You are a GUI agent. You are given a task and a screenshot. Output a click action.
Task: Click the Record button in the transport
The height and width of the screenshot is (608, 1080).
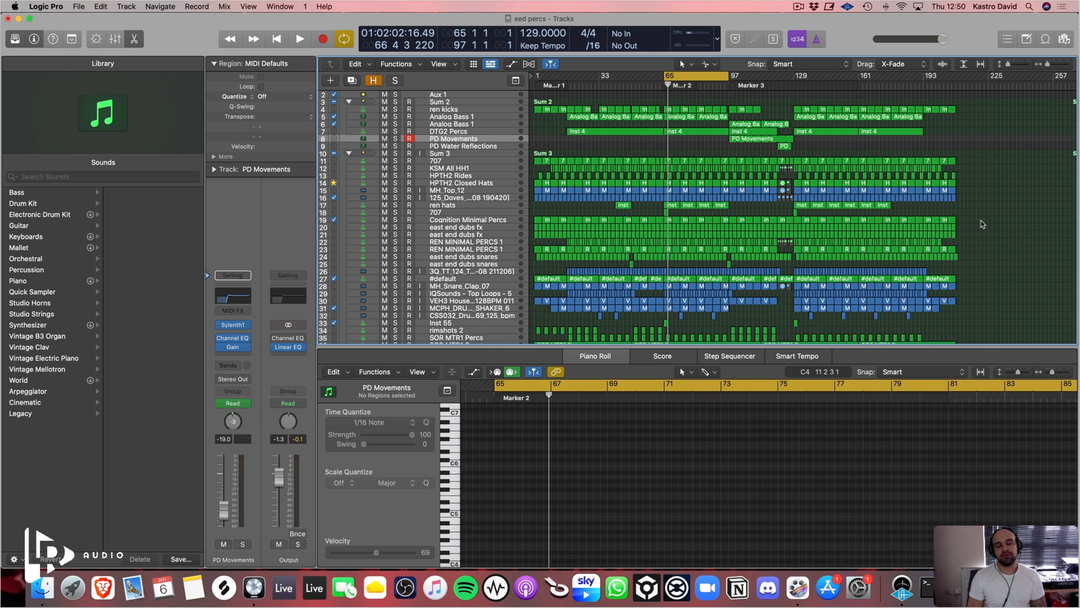(x=322, y=39)
